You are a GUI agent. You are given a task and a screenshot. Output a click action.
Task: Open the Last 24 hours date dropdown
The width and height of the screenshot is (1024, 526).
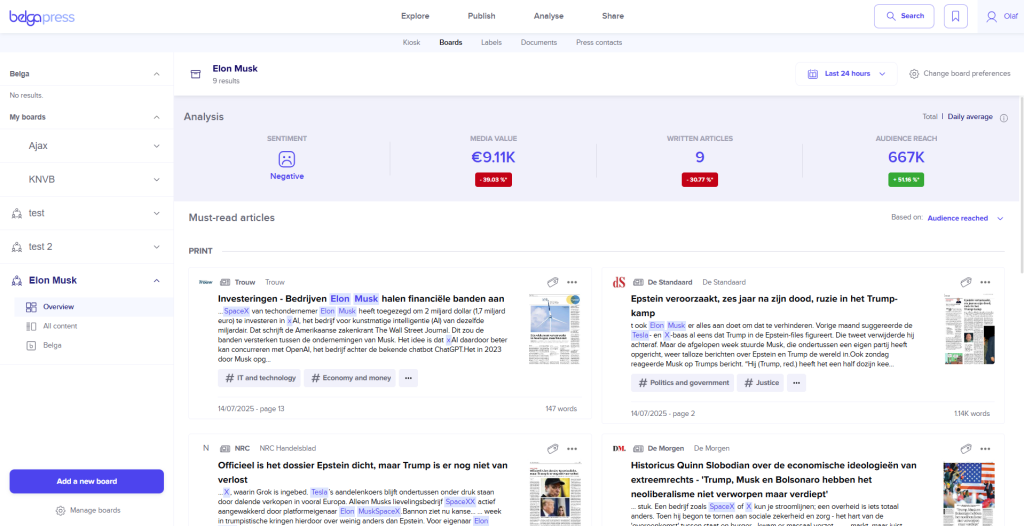pyautogui.click(x=847, y=74)
